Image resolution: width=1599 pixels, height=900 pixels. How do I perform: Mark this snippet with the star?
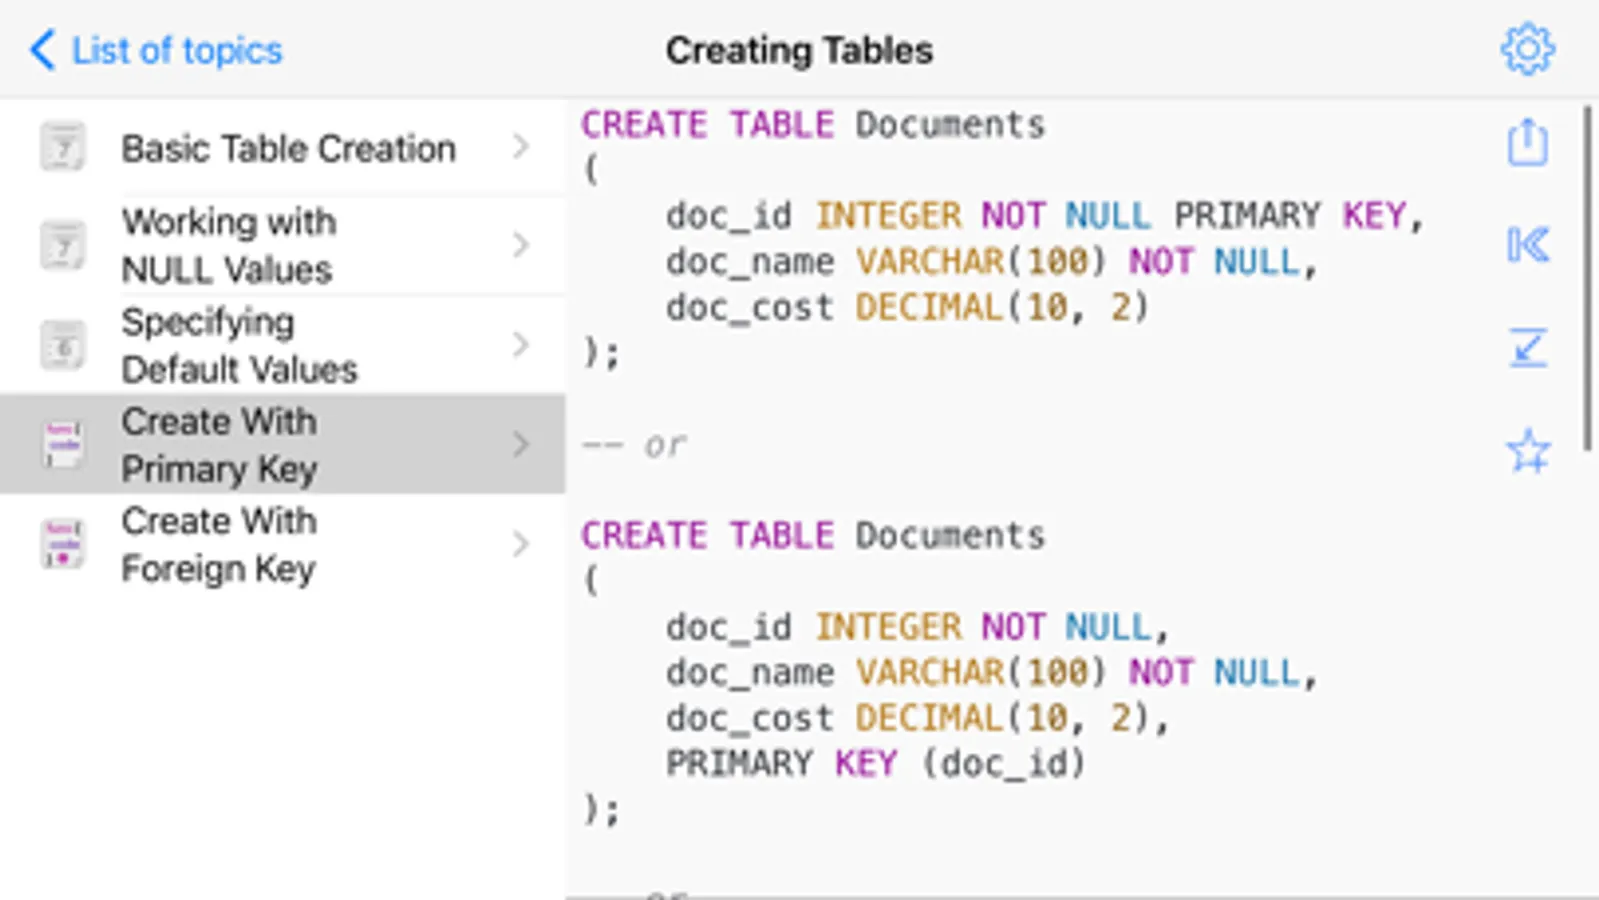pos(1527,451)
